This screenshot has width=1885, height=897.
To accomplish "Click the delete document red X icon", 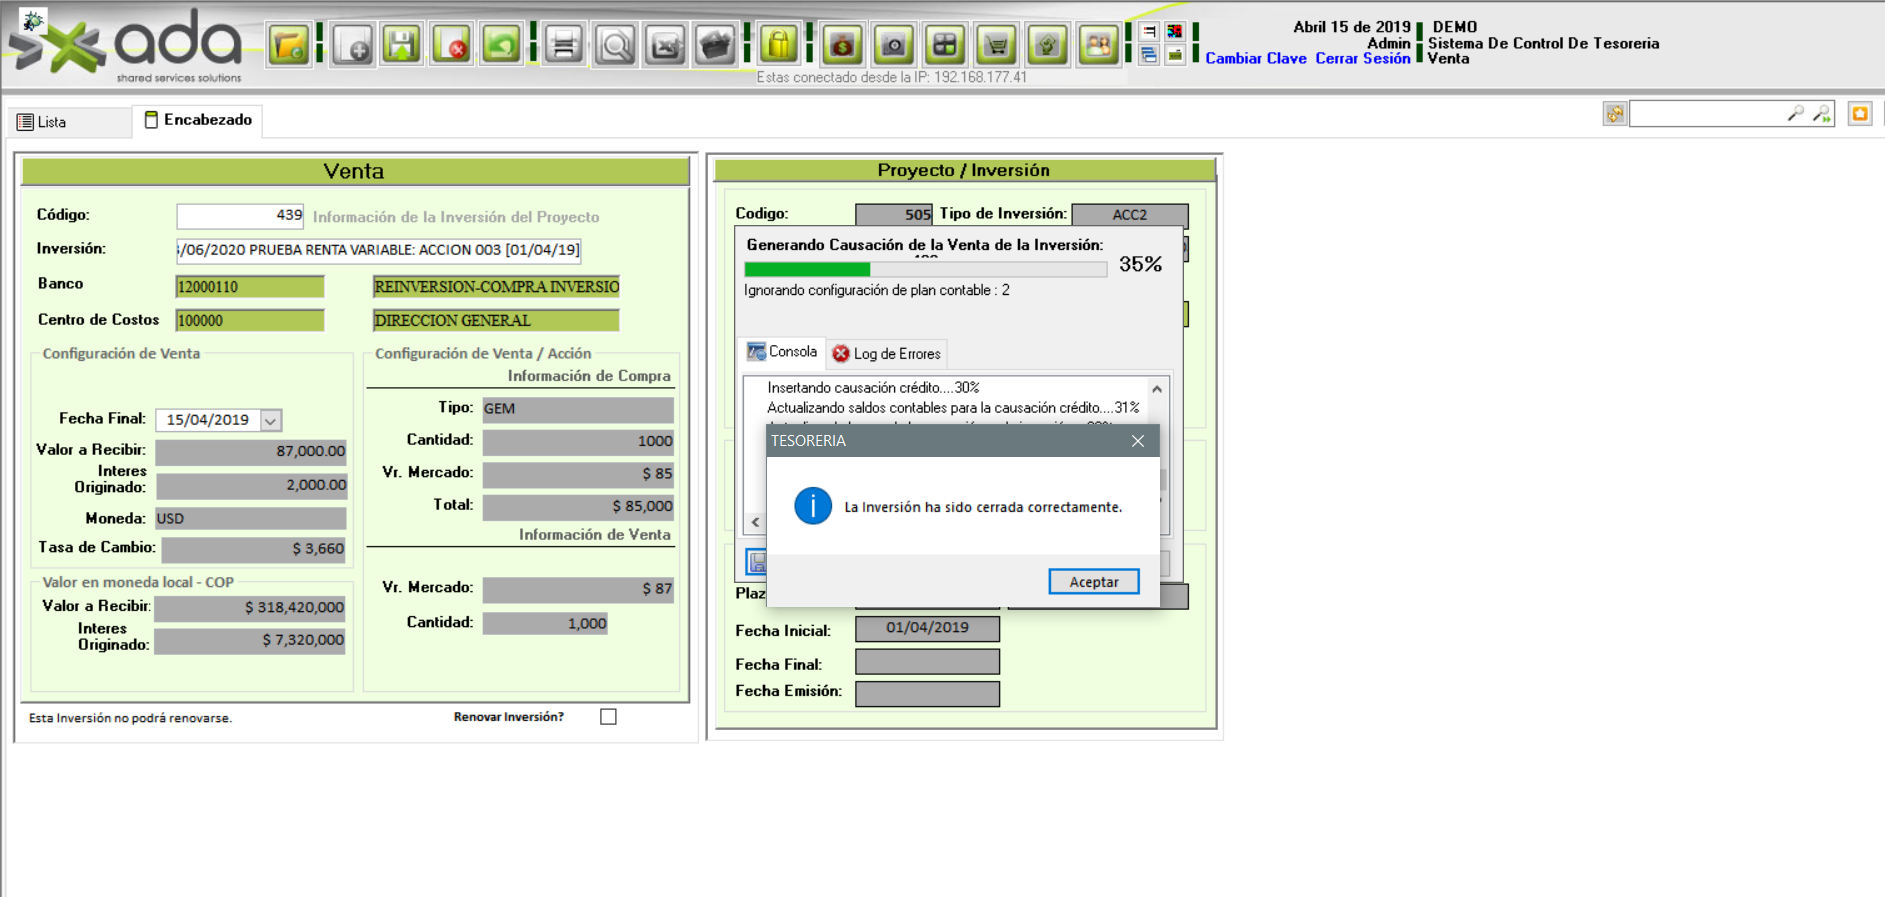I will (x=452, y=45).
